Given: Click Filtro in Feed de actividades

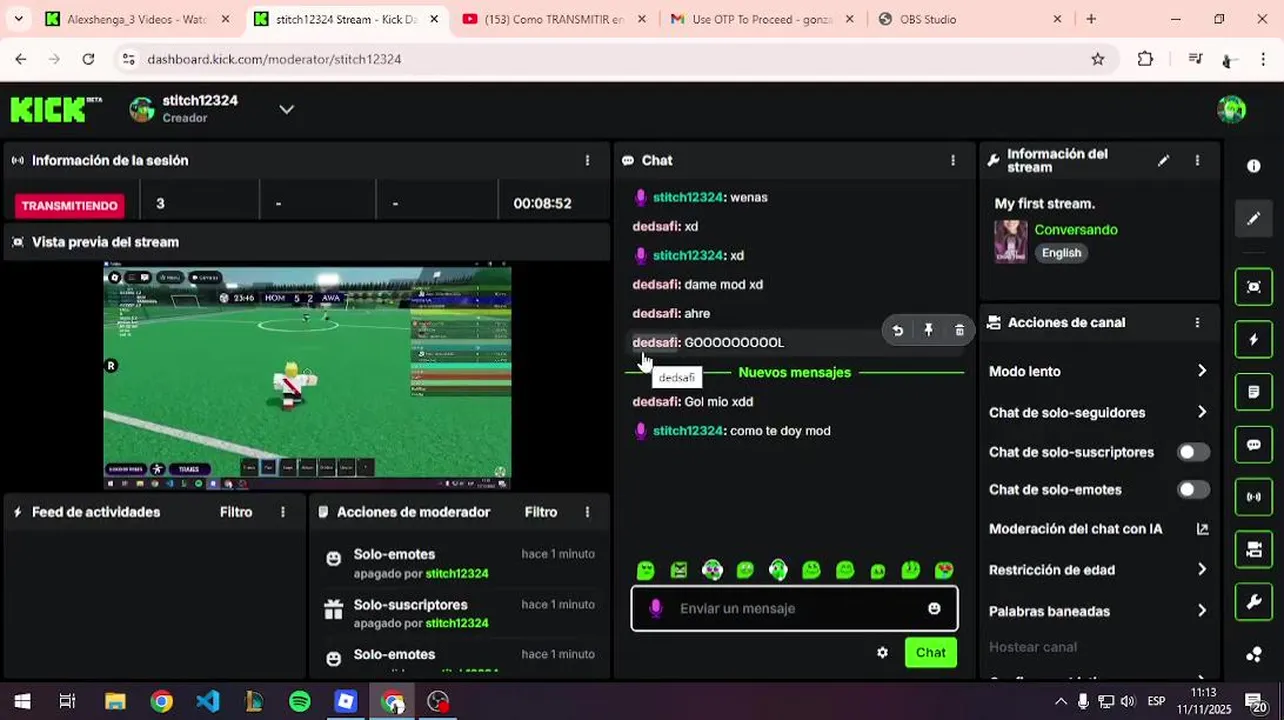Looking at the screenshot, I should 236,512.
